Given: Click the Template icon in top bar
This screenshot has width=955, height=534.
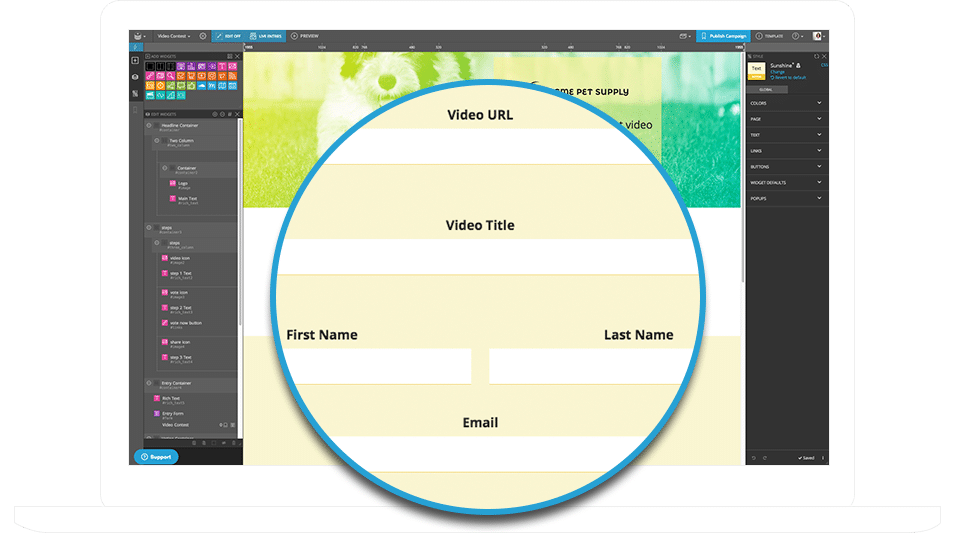Looking at the screenshot, I should pyautogui.click(x=769, y=36).
